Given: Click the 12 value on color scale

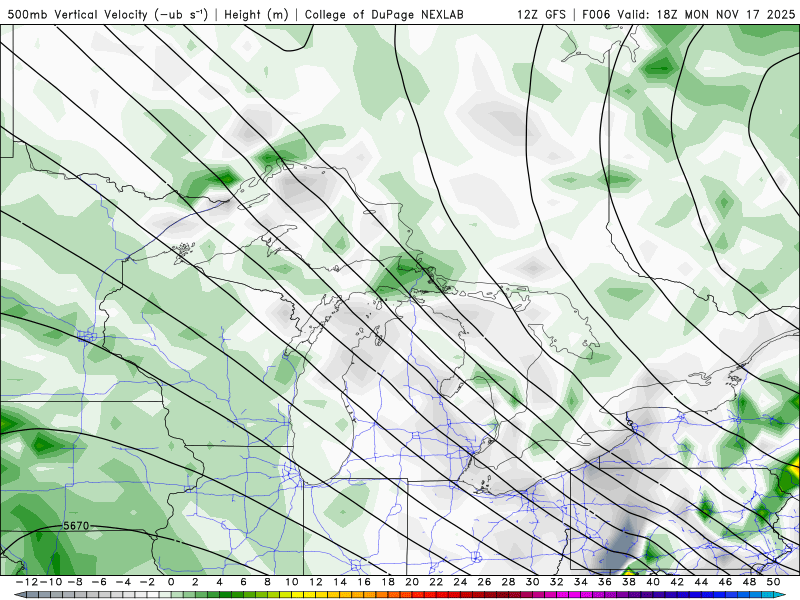Looking at the screenshot, I should click(x=316, y=582).
